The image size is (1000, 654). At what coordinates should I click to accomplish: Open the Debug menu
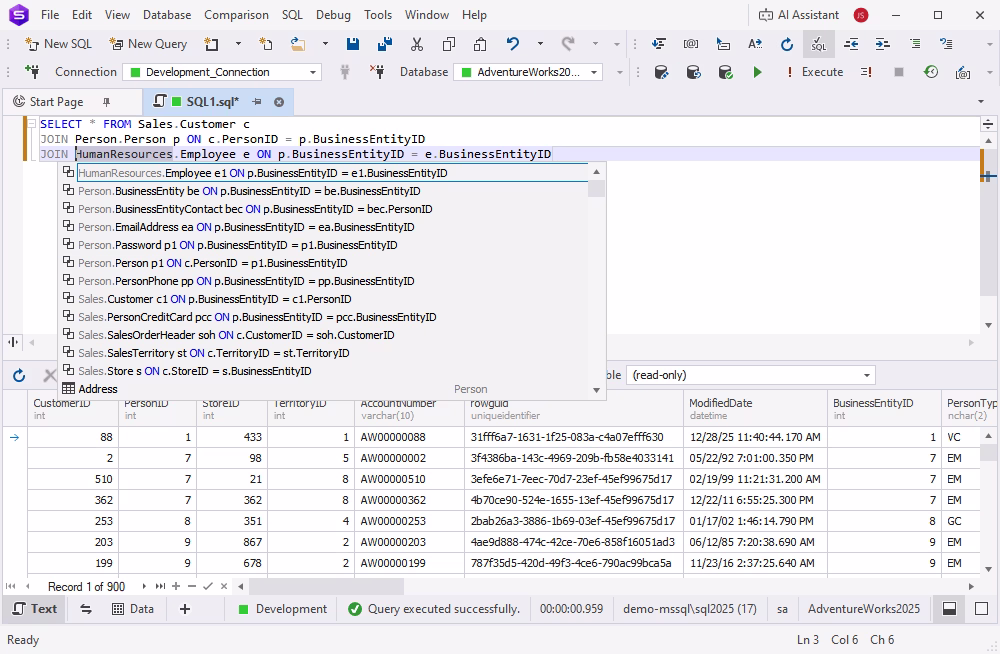click(x=333, y=15)
